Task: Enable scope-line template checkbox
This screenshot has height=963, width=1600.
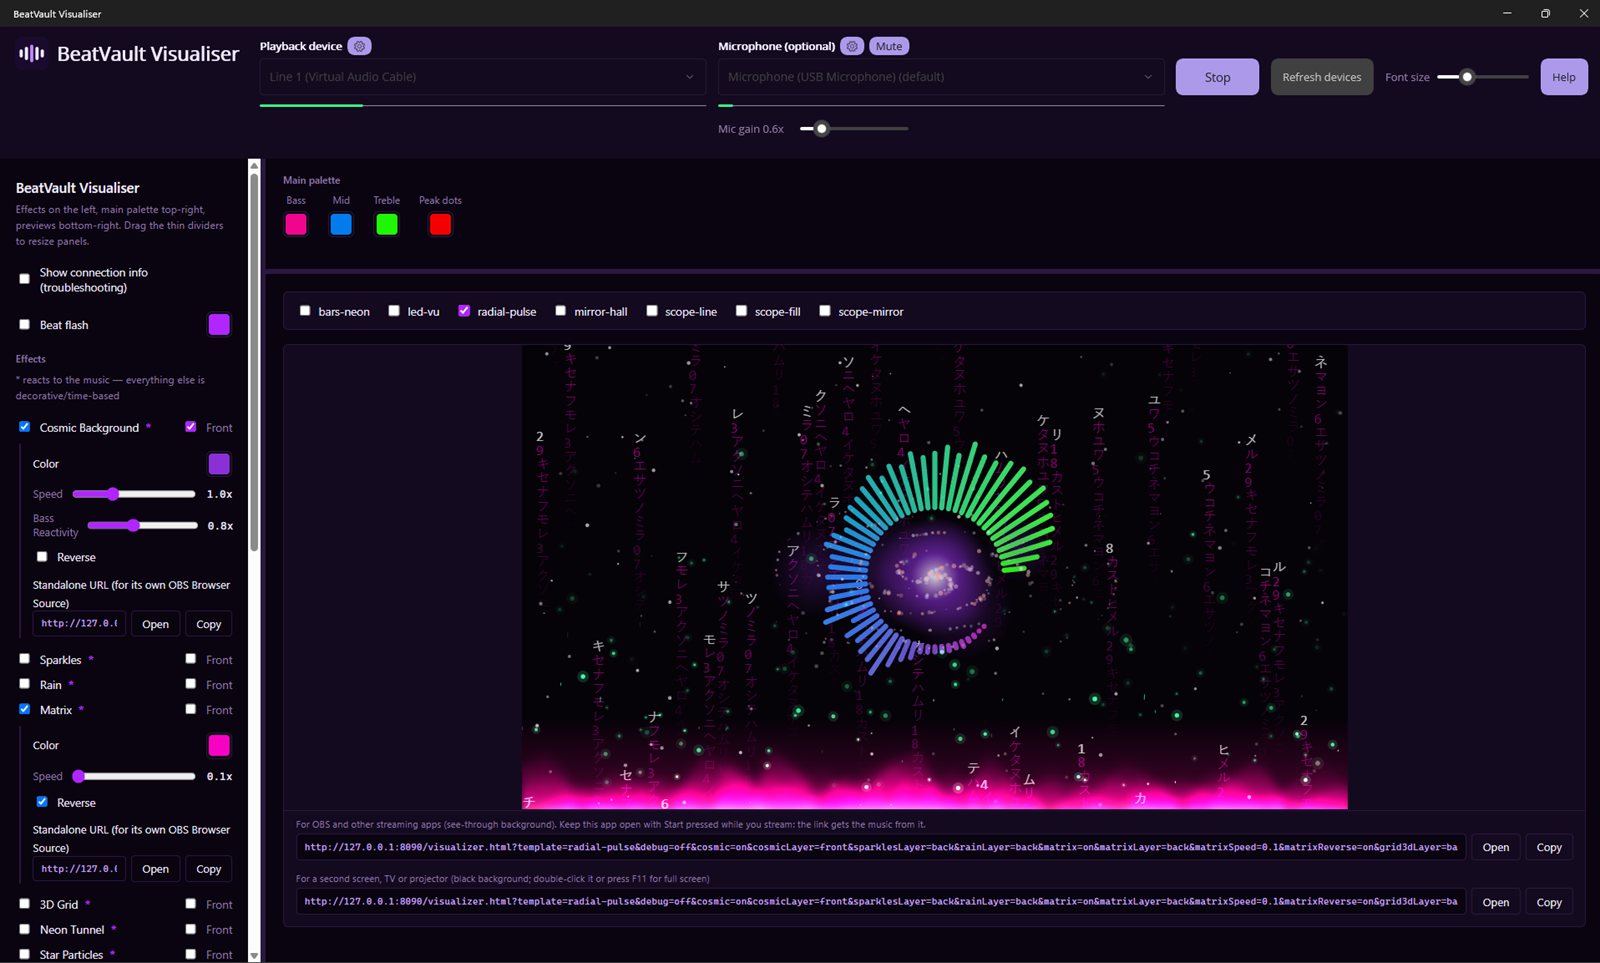Action: point(652,311)
